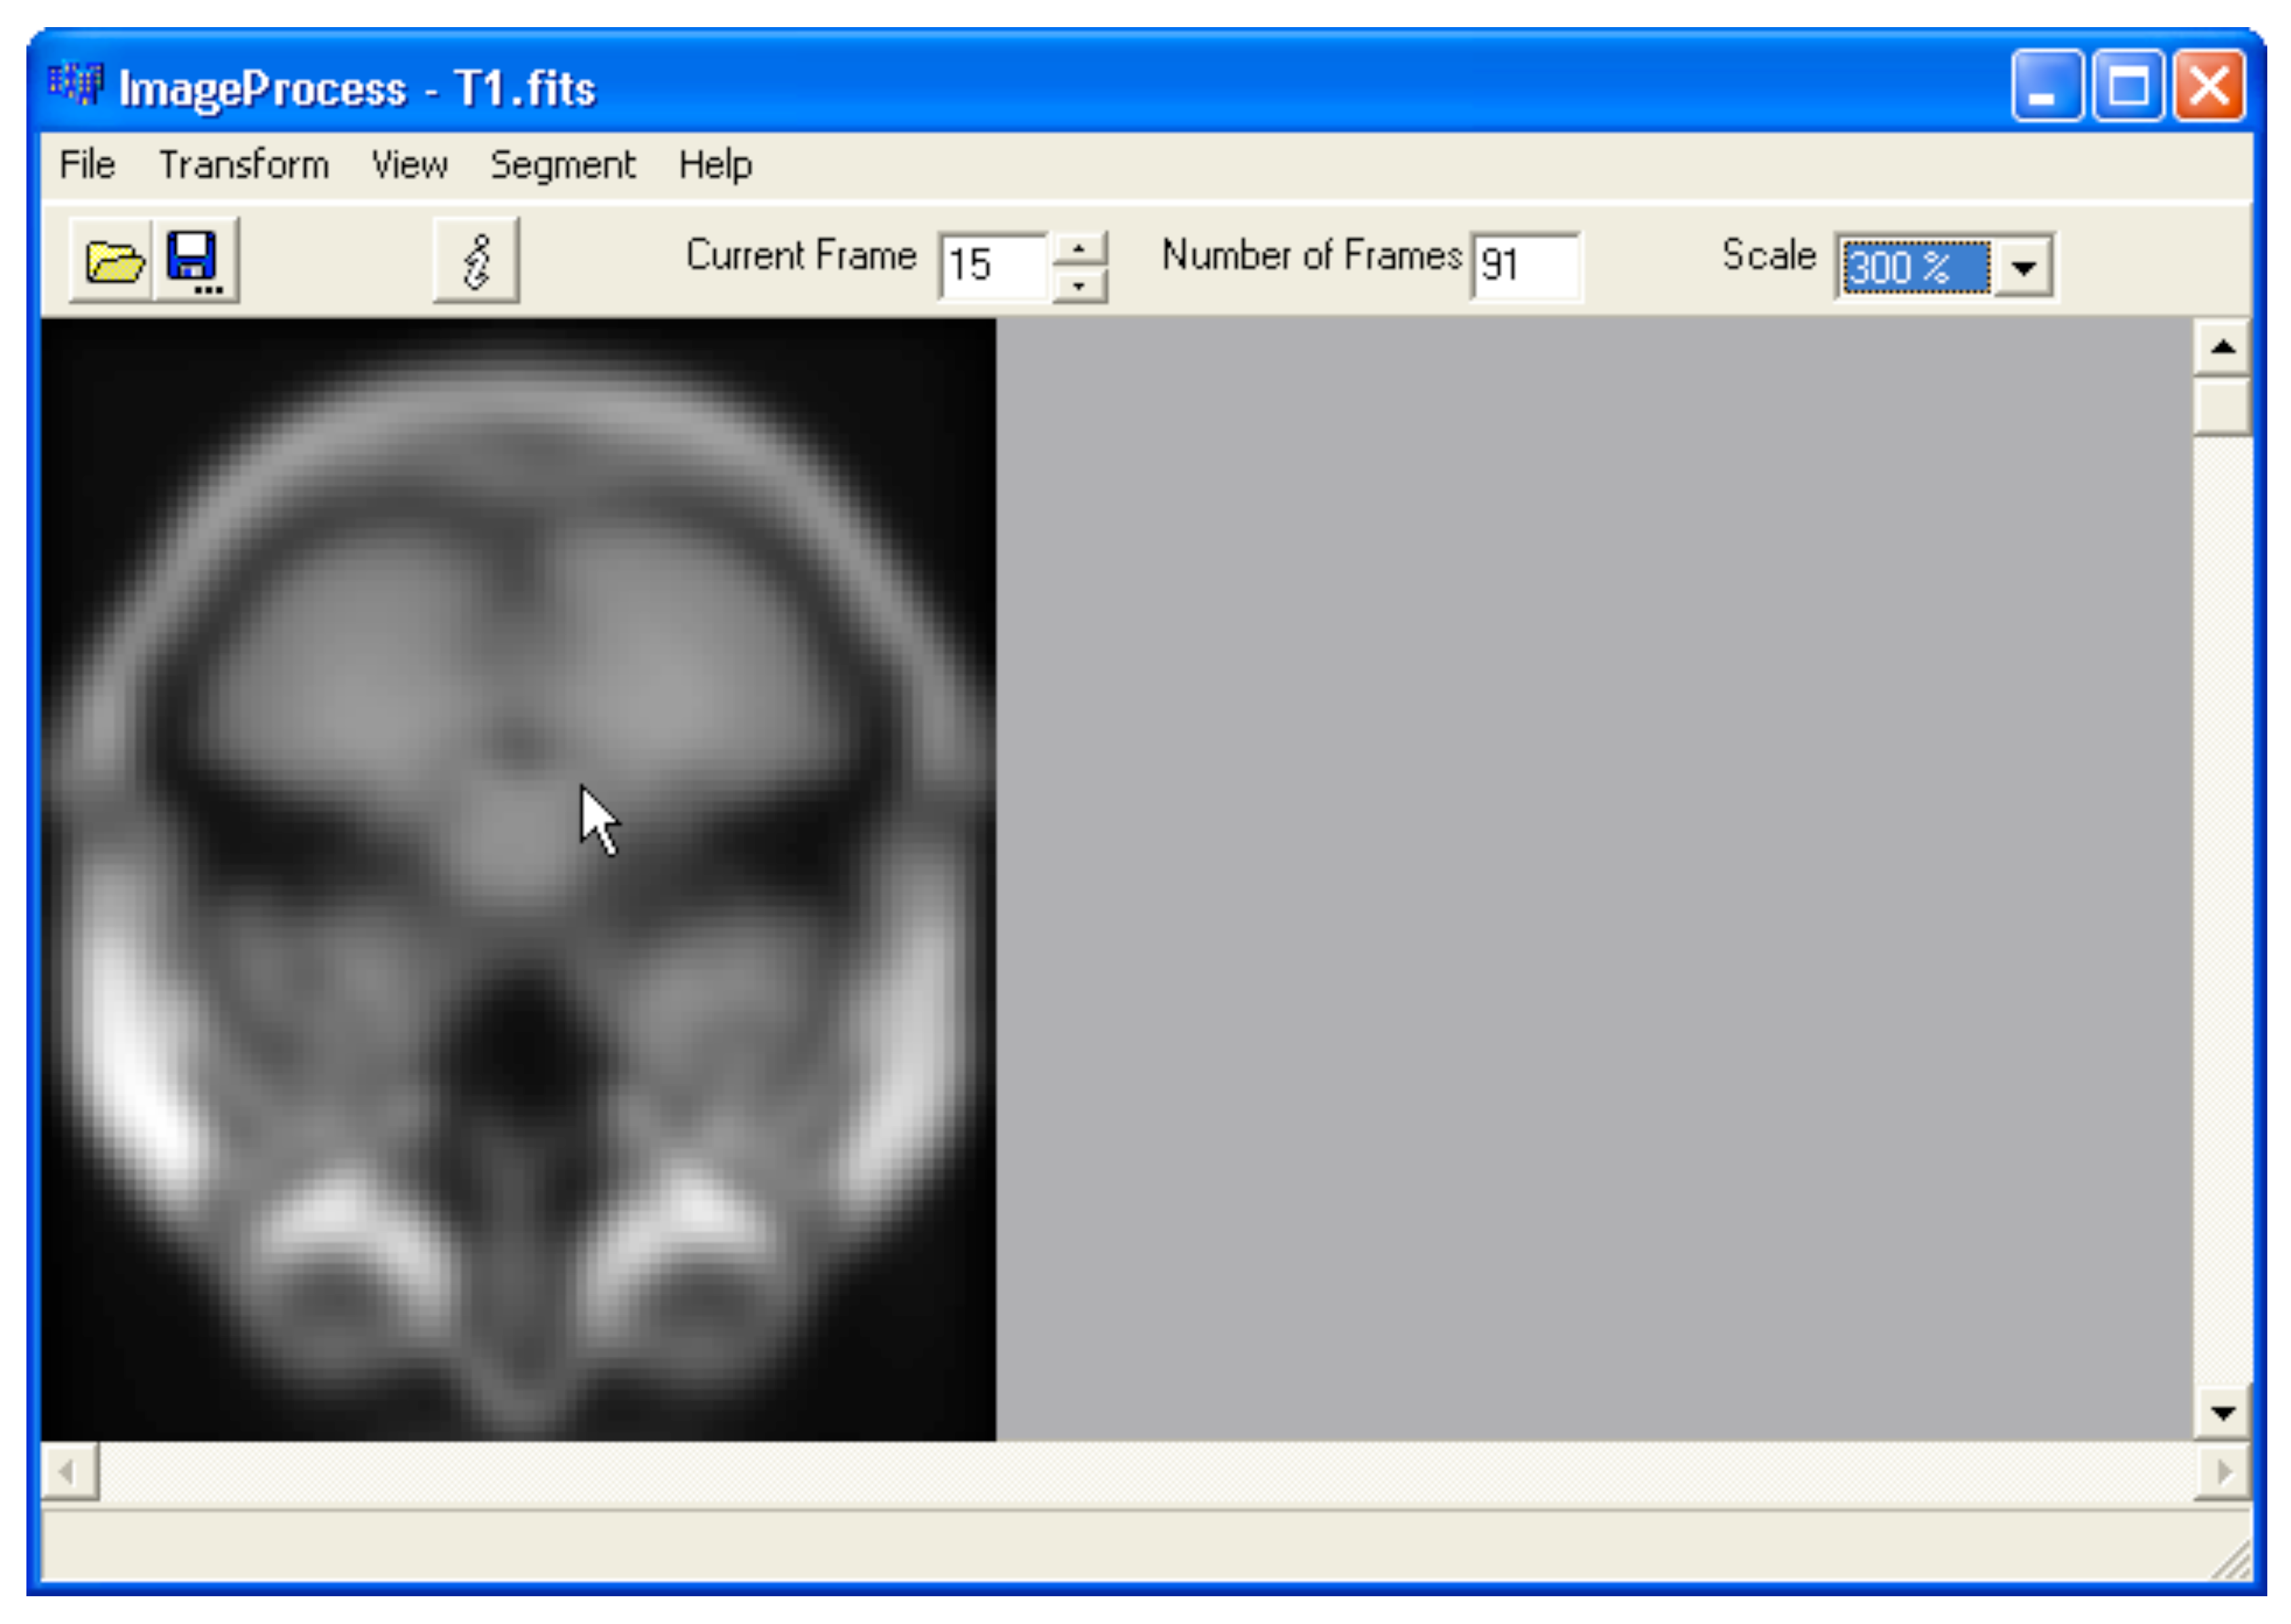
Task: Open the File menu
Action: 87,165
